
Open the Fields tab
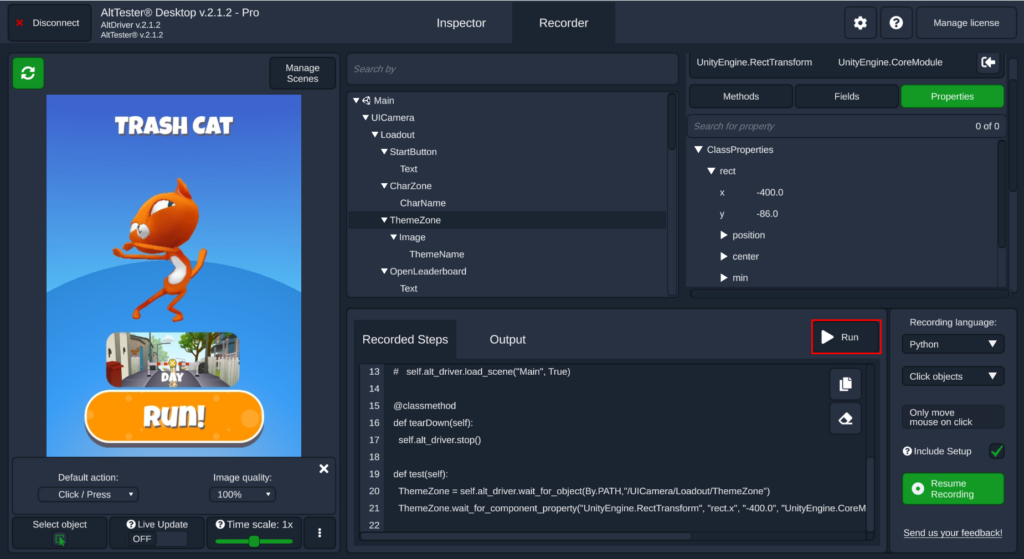pyautogui.click(x=846, y=96)
